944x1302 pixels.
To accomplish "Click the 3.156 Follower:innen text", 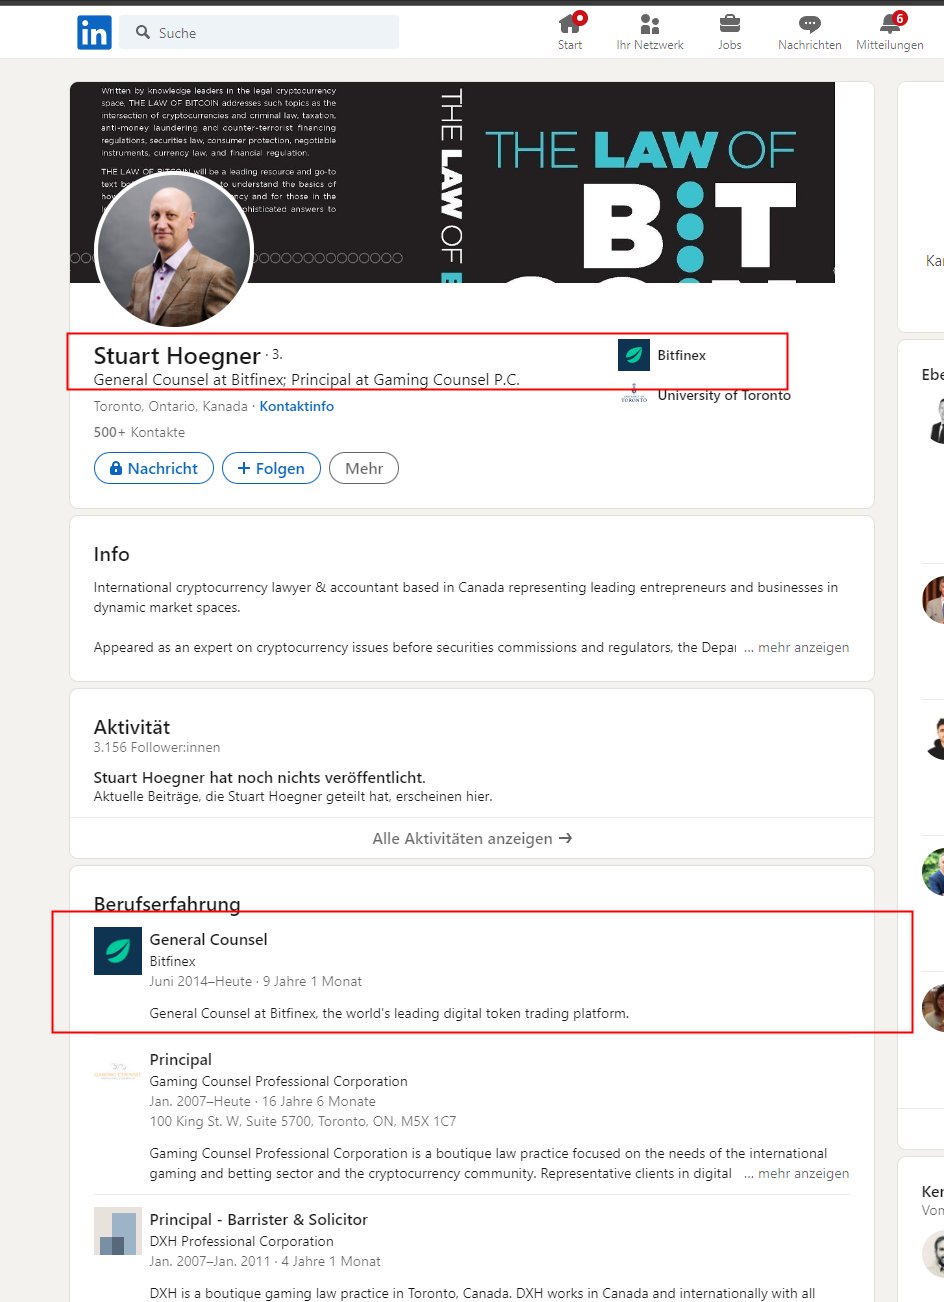I will (x=157, y=747).
